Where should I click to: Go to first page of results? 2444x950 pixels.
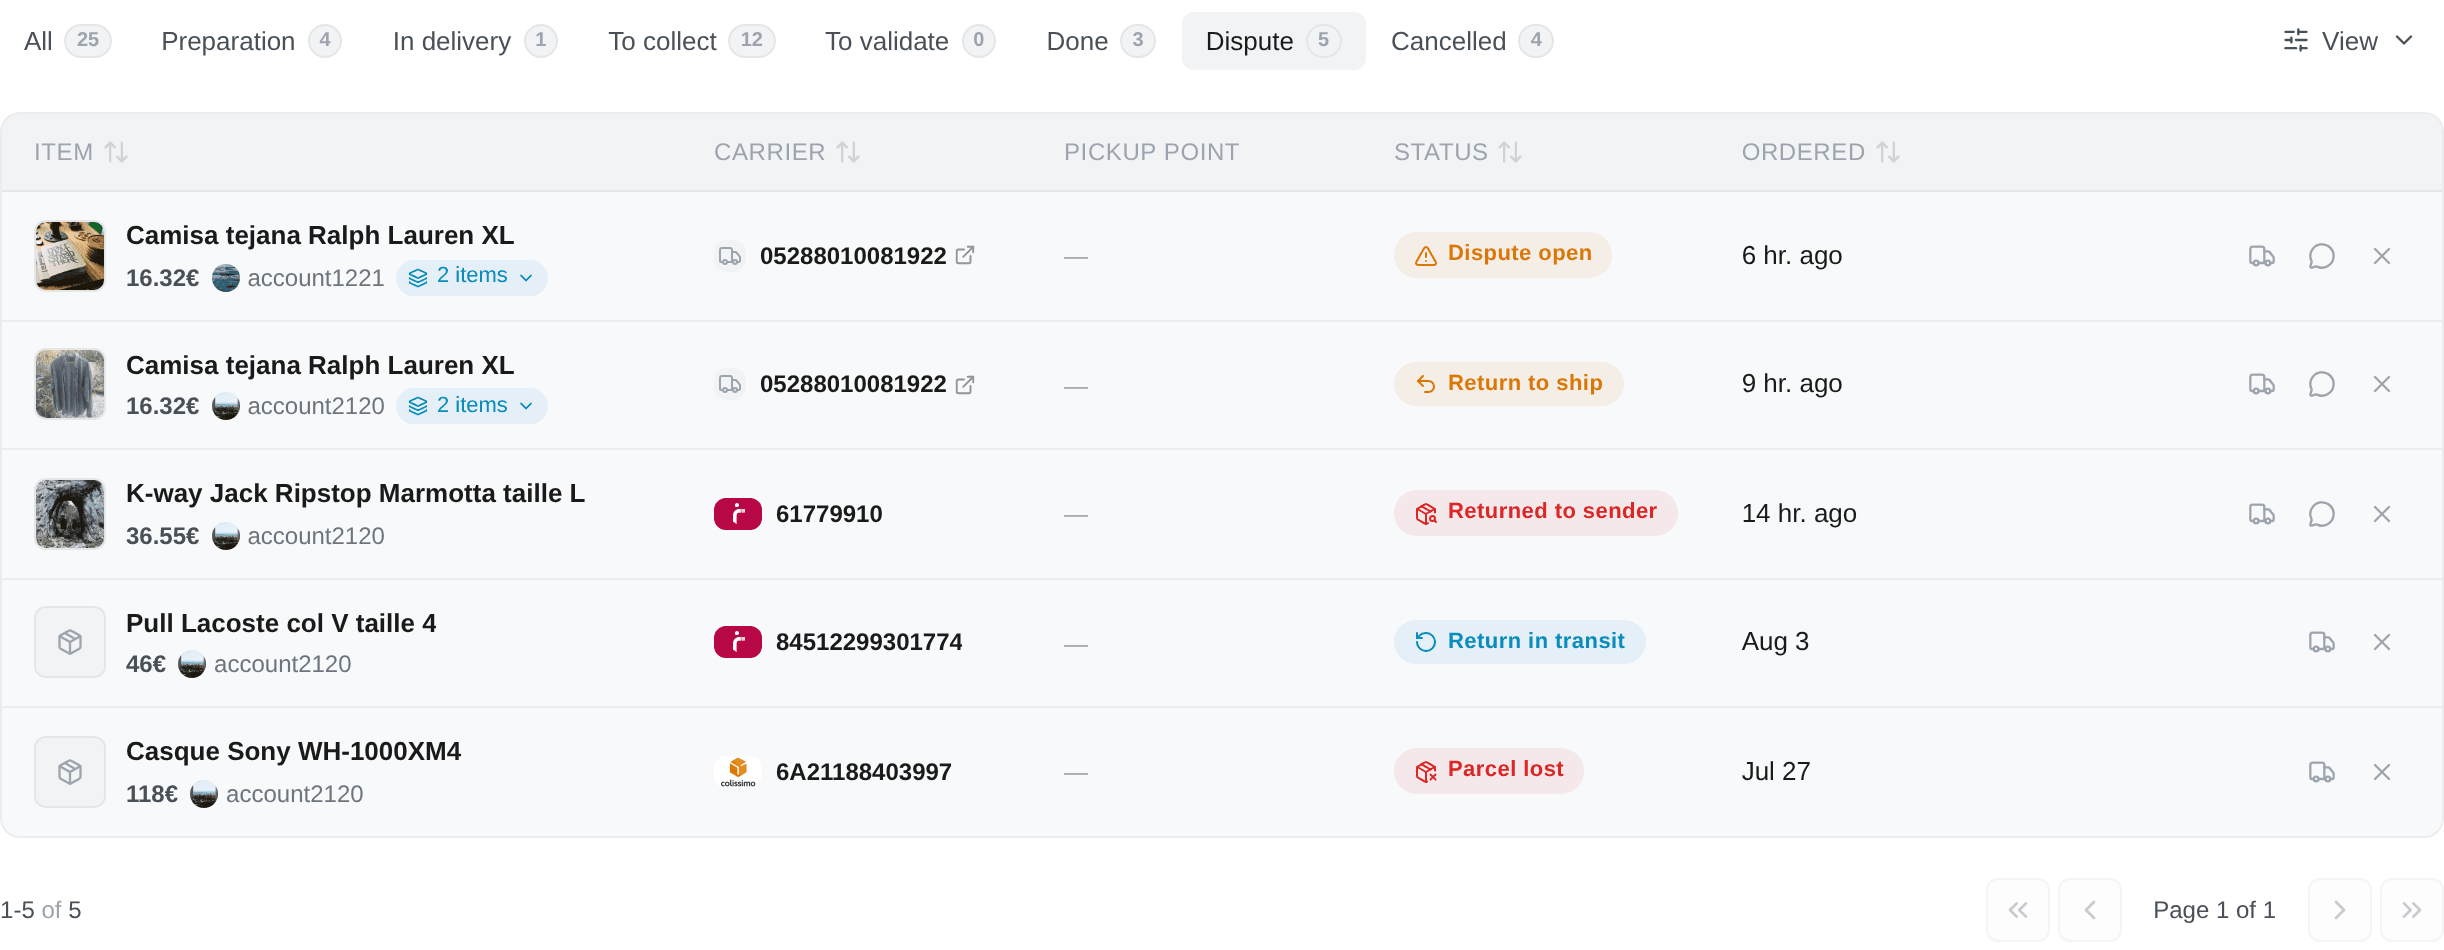point(2018,910)
